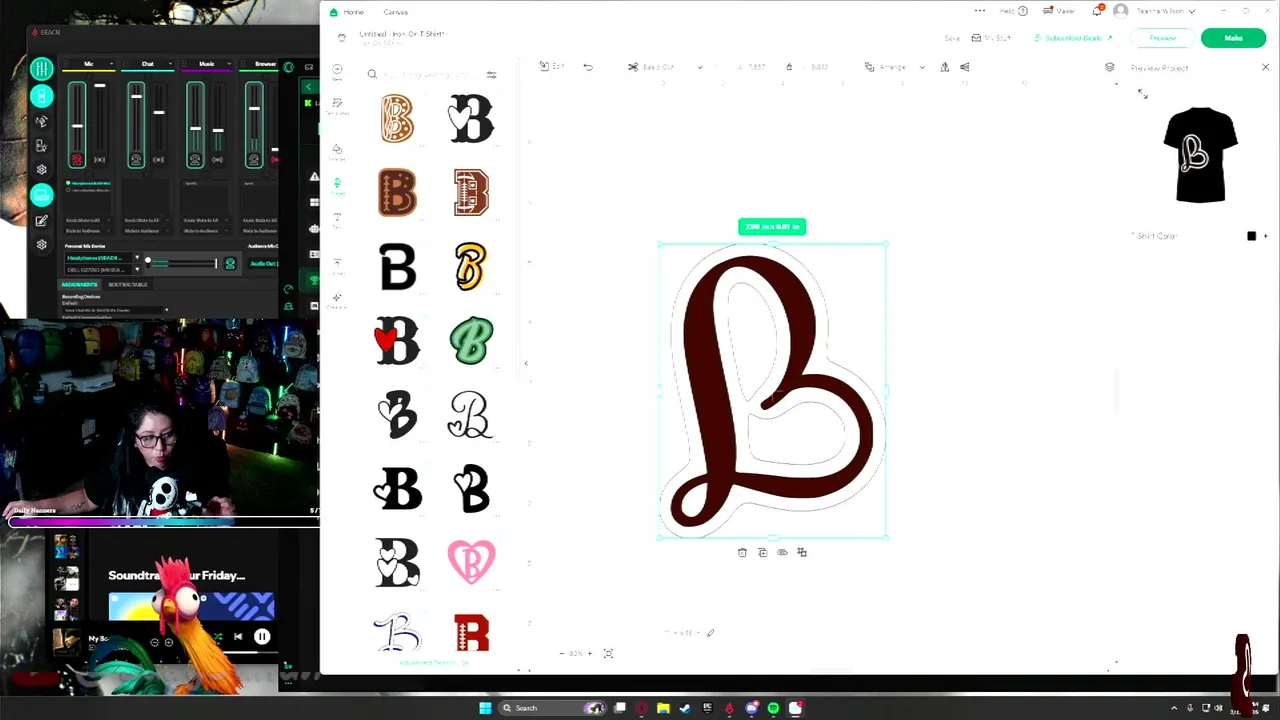Open the edit pencil icon in BEACN sidebar

(x=41, y=220)
